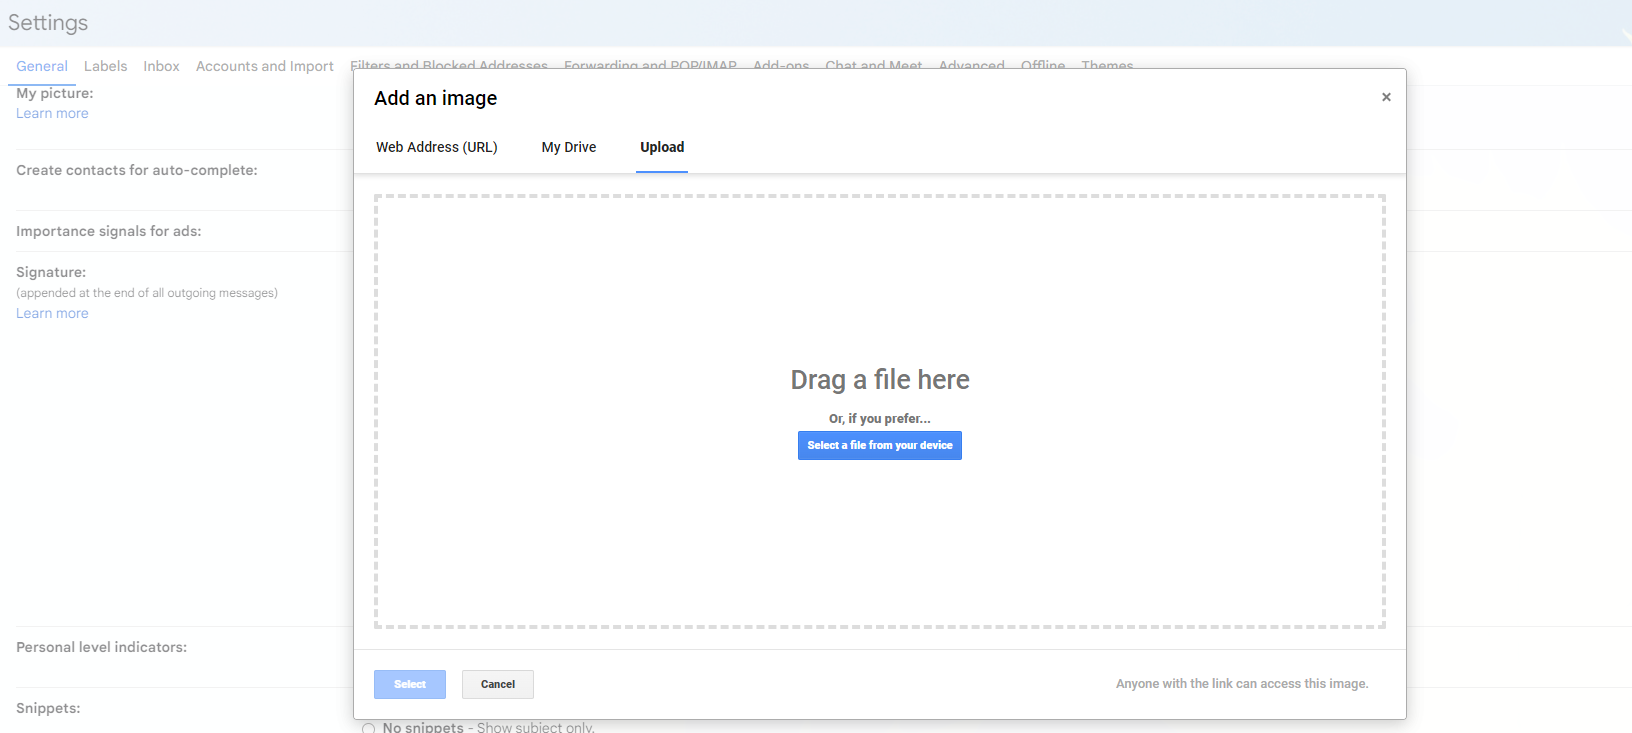Image resolution: width=1632 pixels, height=733 pixels.
Task: Go to the Offline settings tab
Action: (1042, 65)
